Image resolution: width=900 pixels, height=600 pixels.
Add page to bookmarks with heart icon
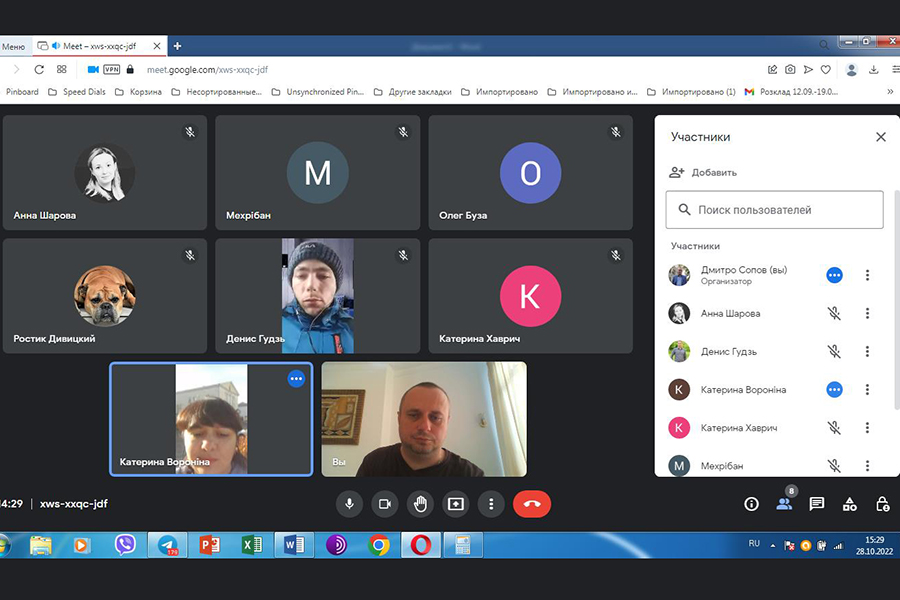click(x=825, y=69)
